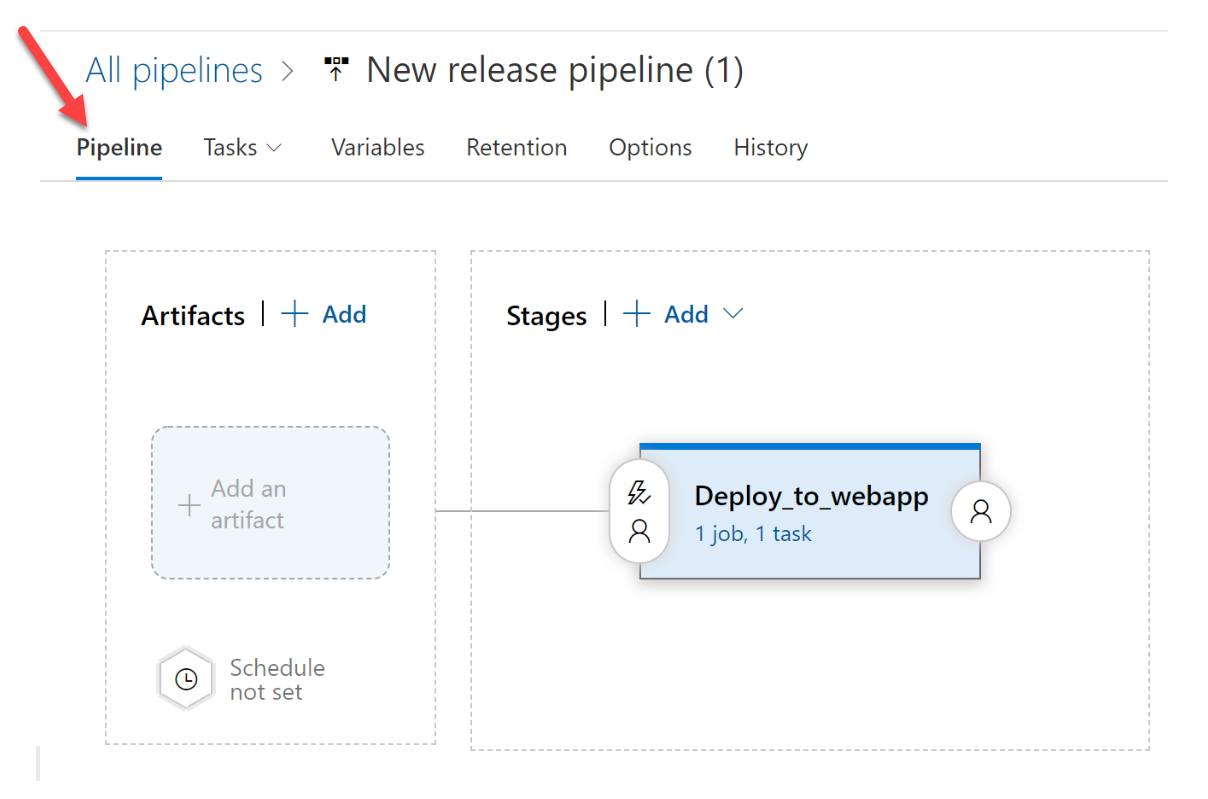The height and width of the screenshot is (799, 1208).
Task: Expand the Tasks tab dropdown chevron
Action: 277,147
